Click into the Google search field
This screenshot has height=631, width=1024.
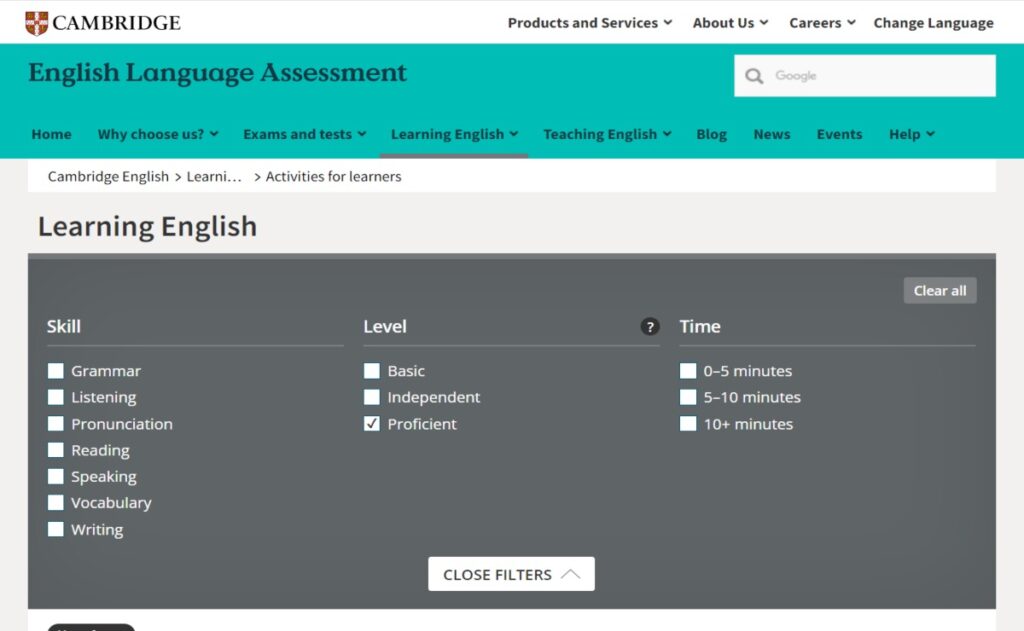[x=865, y=76]
